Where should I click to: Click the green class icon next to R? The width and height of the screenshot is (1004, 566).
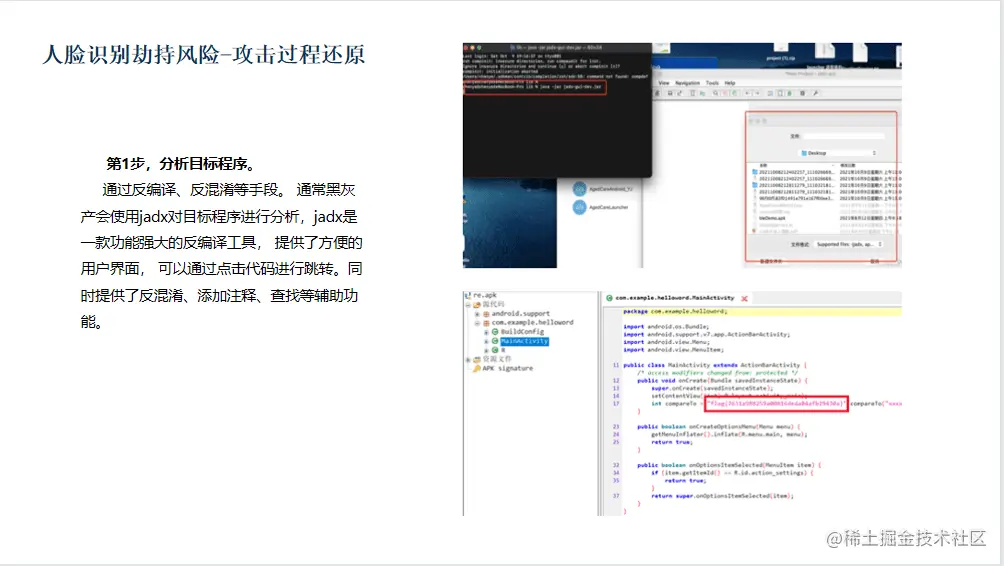click(495, 350)
